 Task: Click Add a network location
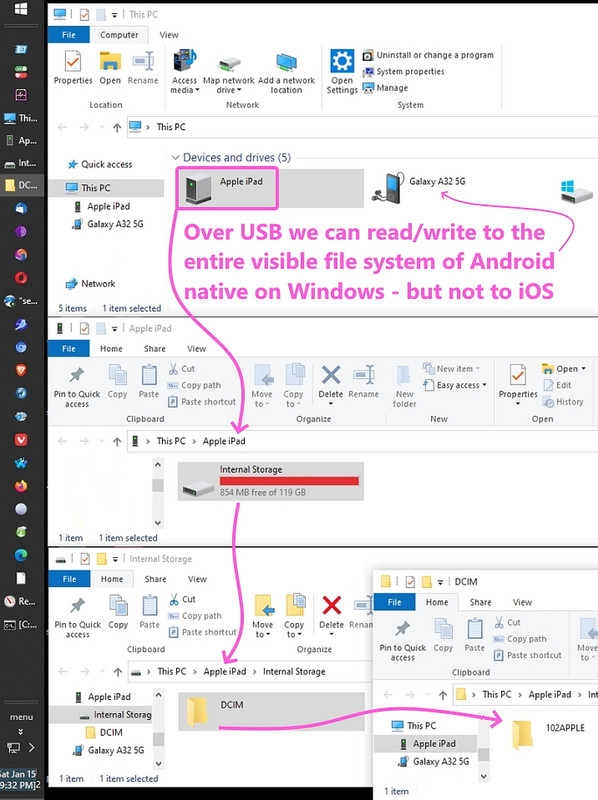[x=286, y=72]
